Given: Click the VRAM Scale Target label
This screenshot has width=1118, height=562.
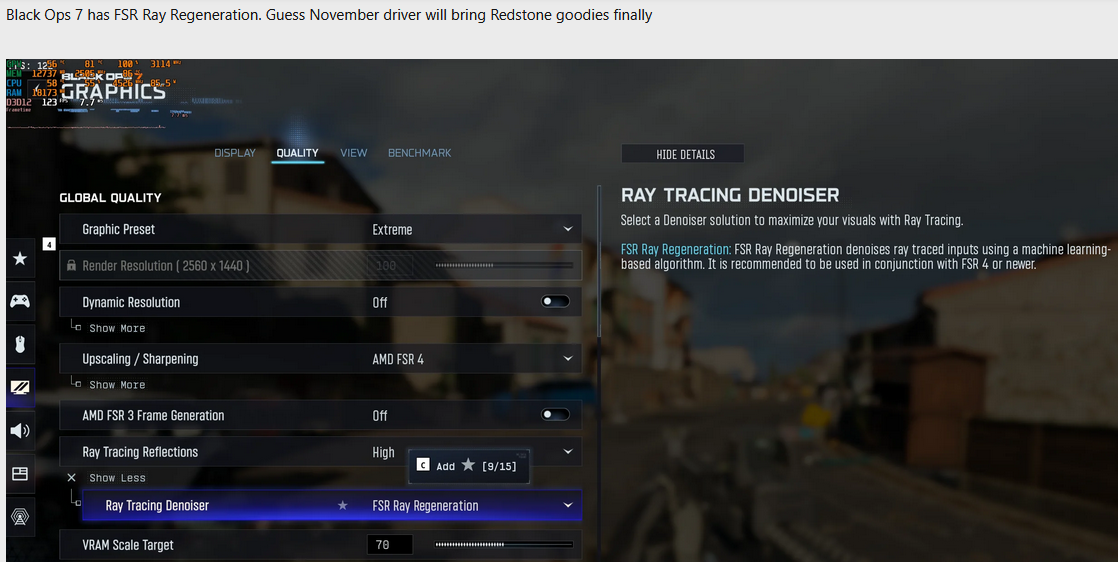Looking at the screenshot, I should coord(128,545).
